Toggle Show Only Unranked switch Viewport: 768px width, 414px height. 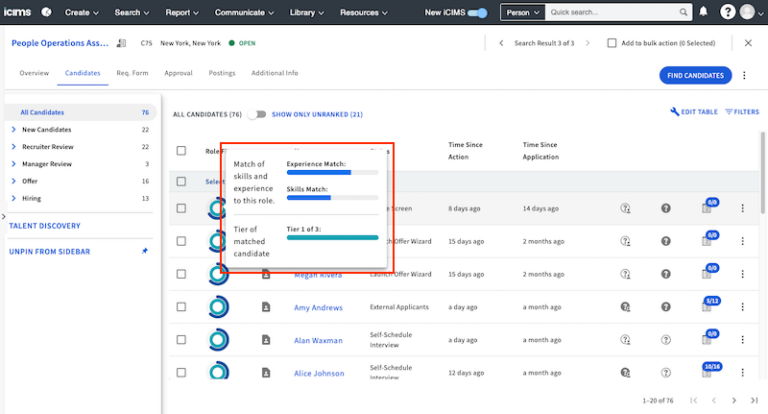(259, 114)
